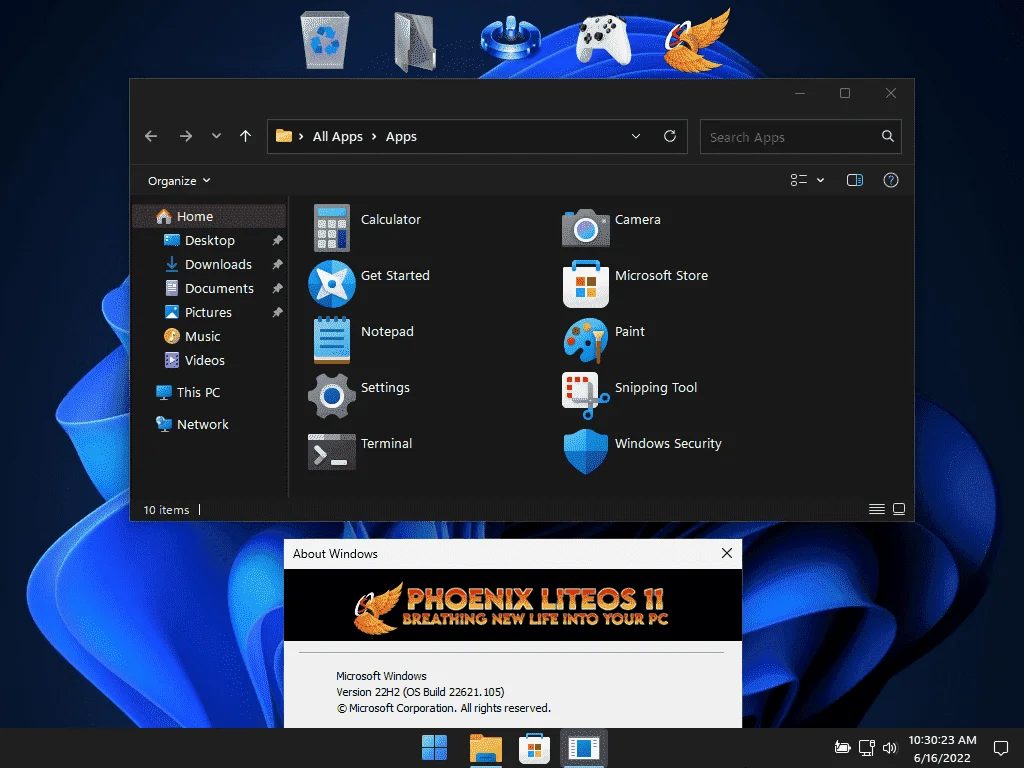Expand the address bar history dropdown
The height and width of the screenshot is (768, 1024).
(636, 136)
